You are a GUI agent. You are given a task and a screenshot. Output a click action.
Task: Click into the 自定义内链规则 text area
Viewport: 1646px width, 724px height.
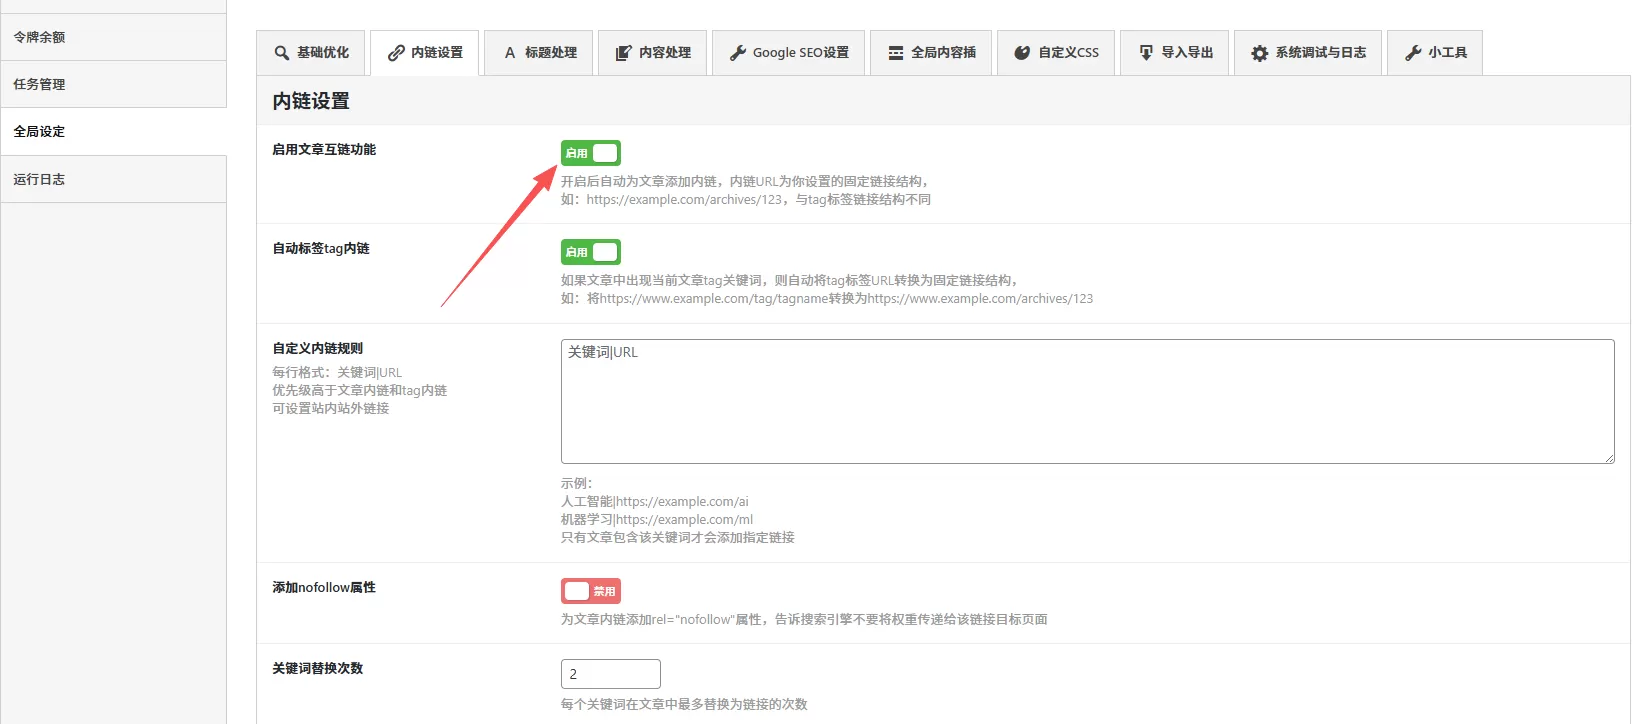click(x=1087, y=401)
